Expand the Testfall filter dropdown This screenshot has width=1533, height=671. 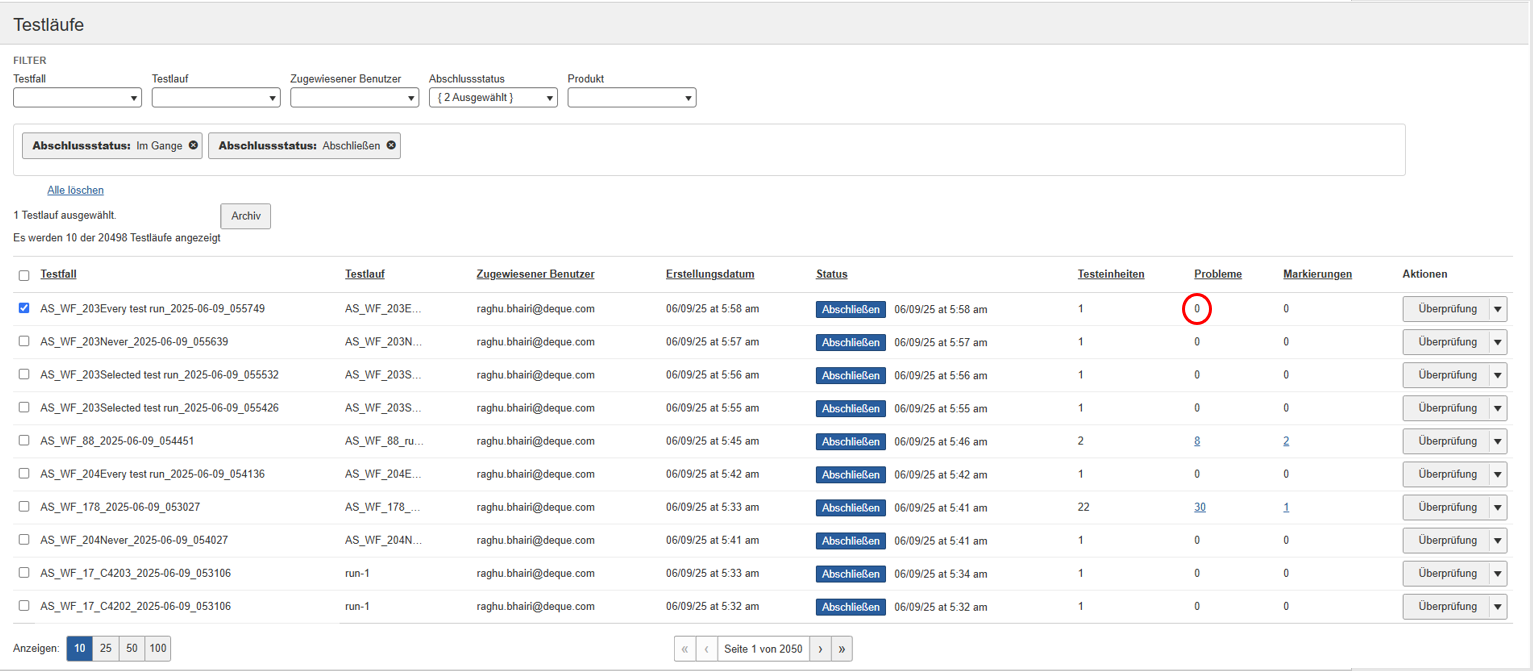pyautogui.click(x=77, y=98)
